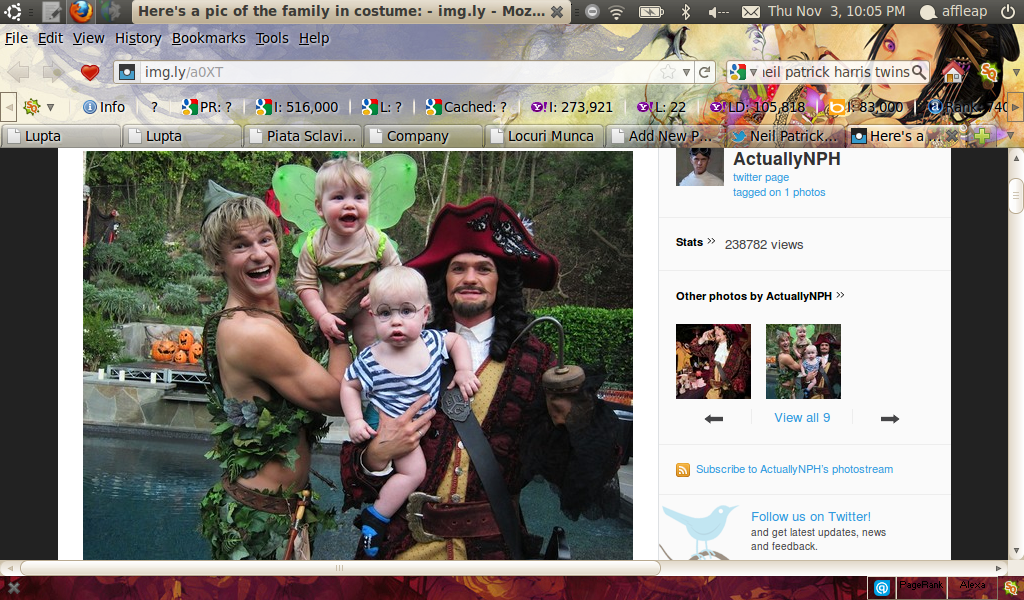
Task: Click the ActuallyNPH avatar picture
Action: pyautogui.click(x=699, y=168)
